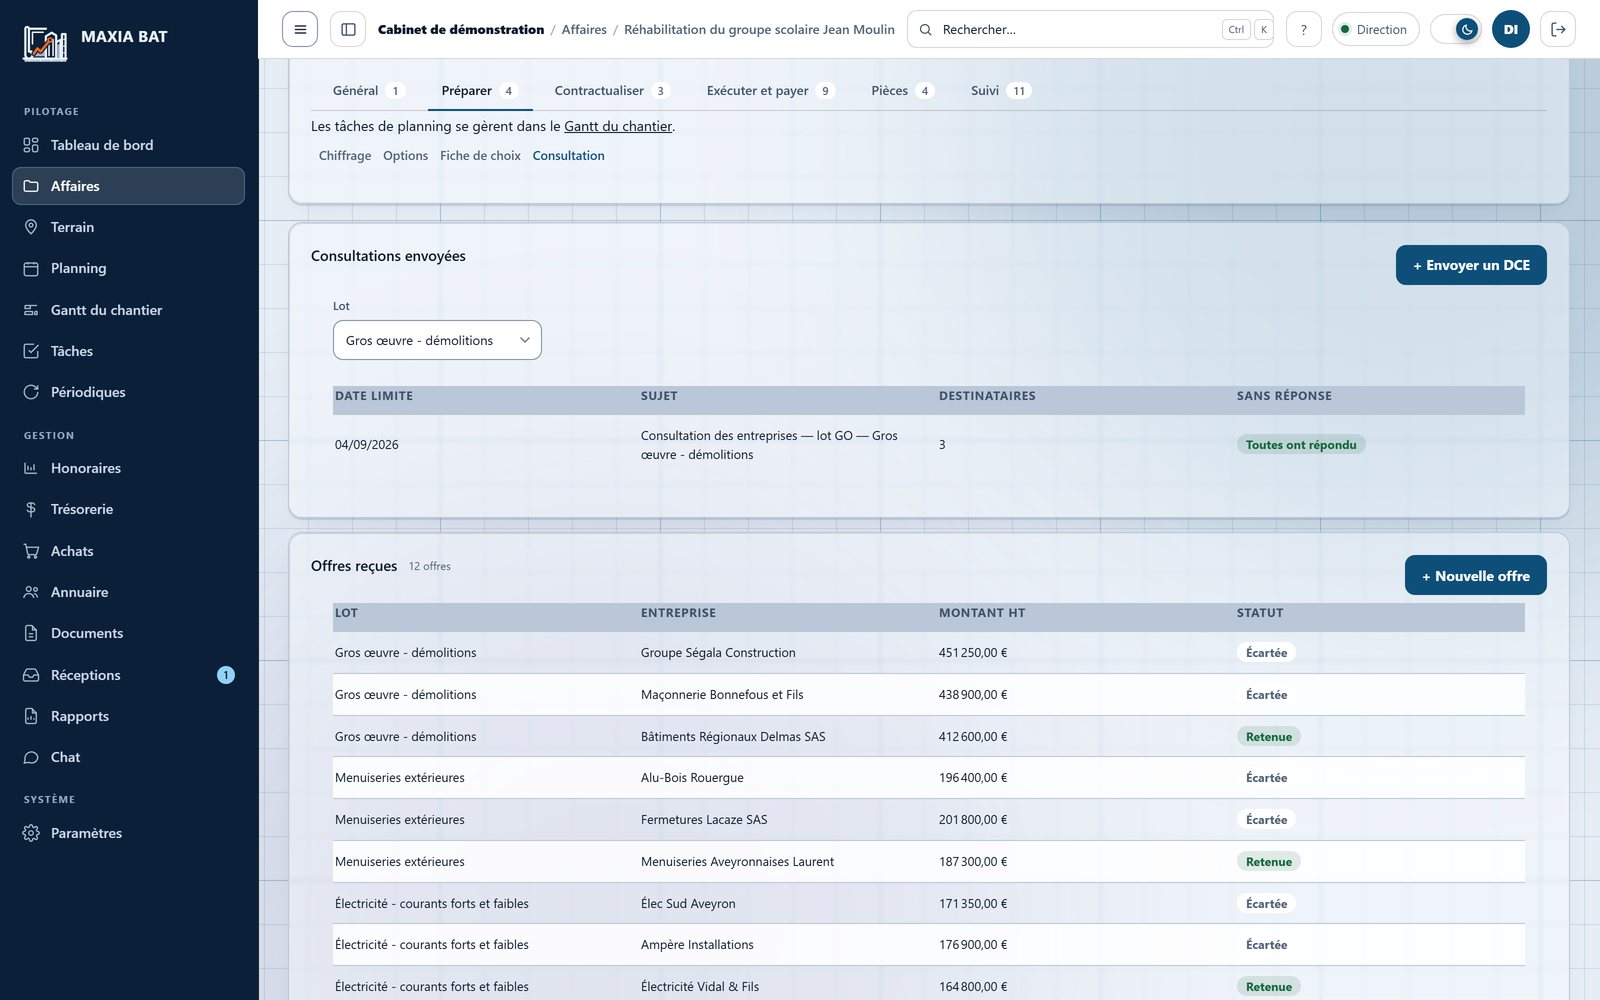Click the Nouvelle offre button

(1476, 575)
